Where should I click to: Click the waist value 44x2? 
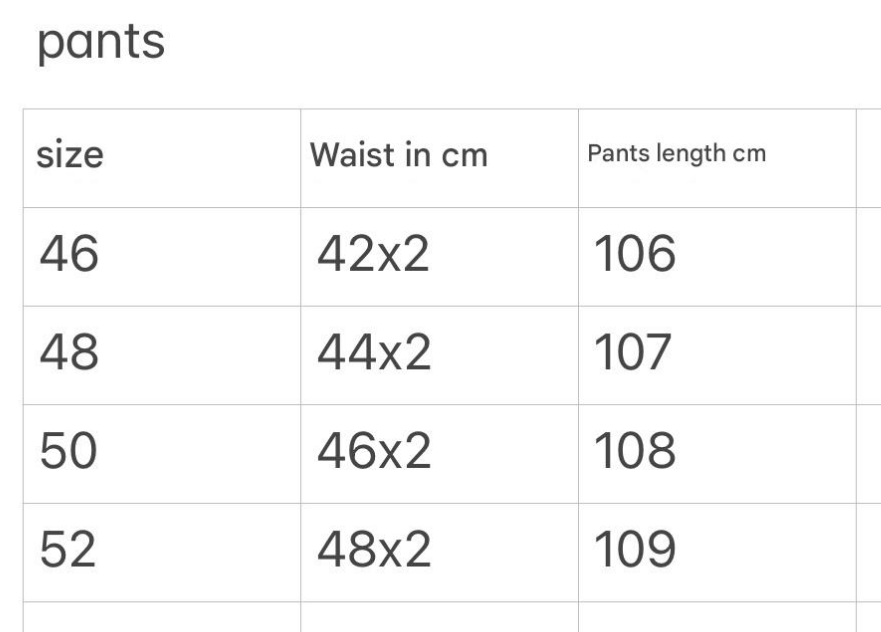[x=373, y=354]
